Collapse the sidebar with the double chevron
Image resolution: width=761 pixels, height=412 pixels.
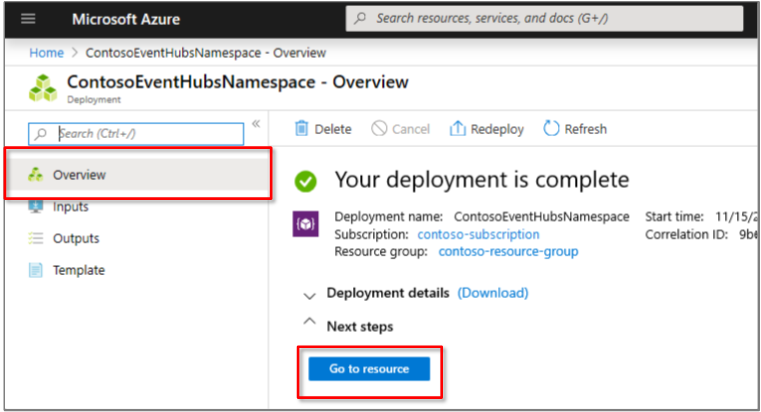pyautogui.click(x=256, y=124)
